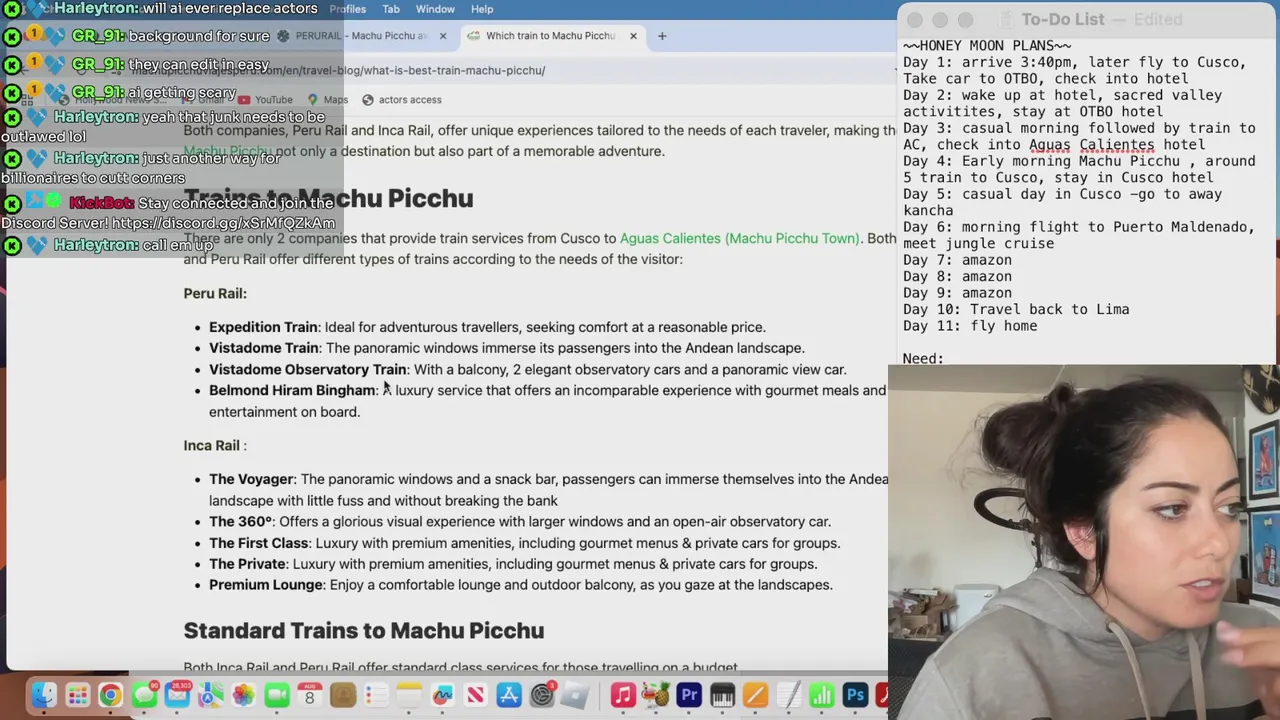1280x720 pixels.
Task: Open the YouTube bookmark
Action: (x=266, y=100)
